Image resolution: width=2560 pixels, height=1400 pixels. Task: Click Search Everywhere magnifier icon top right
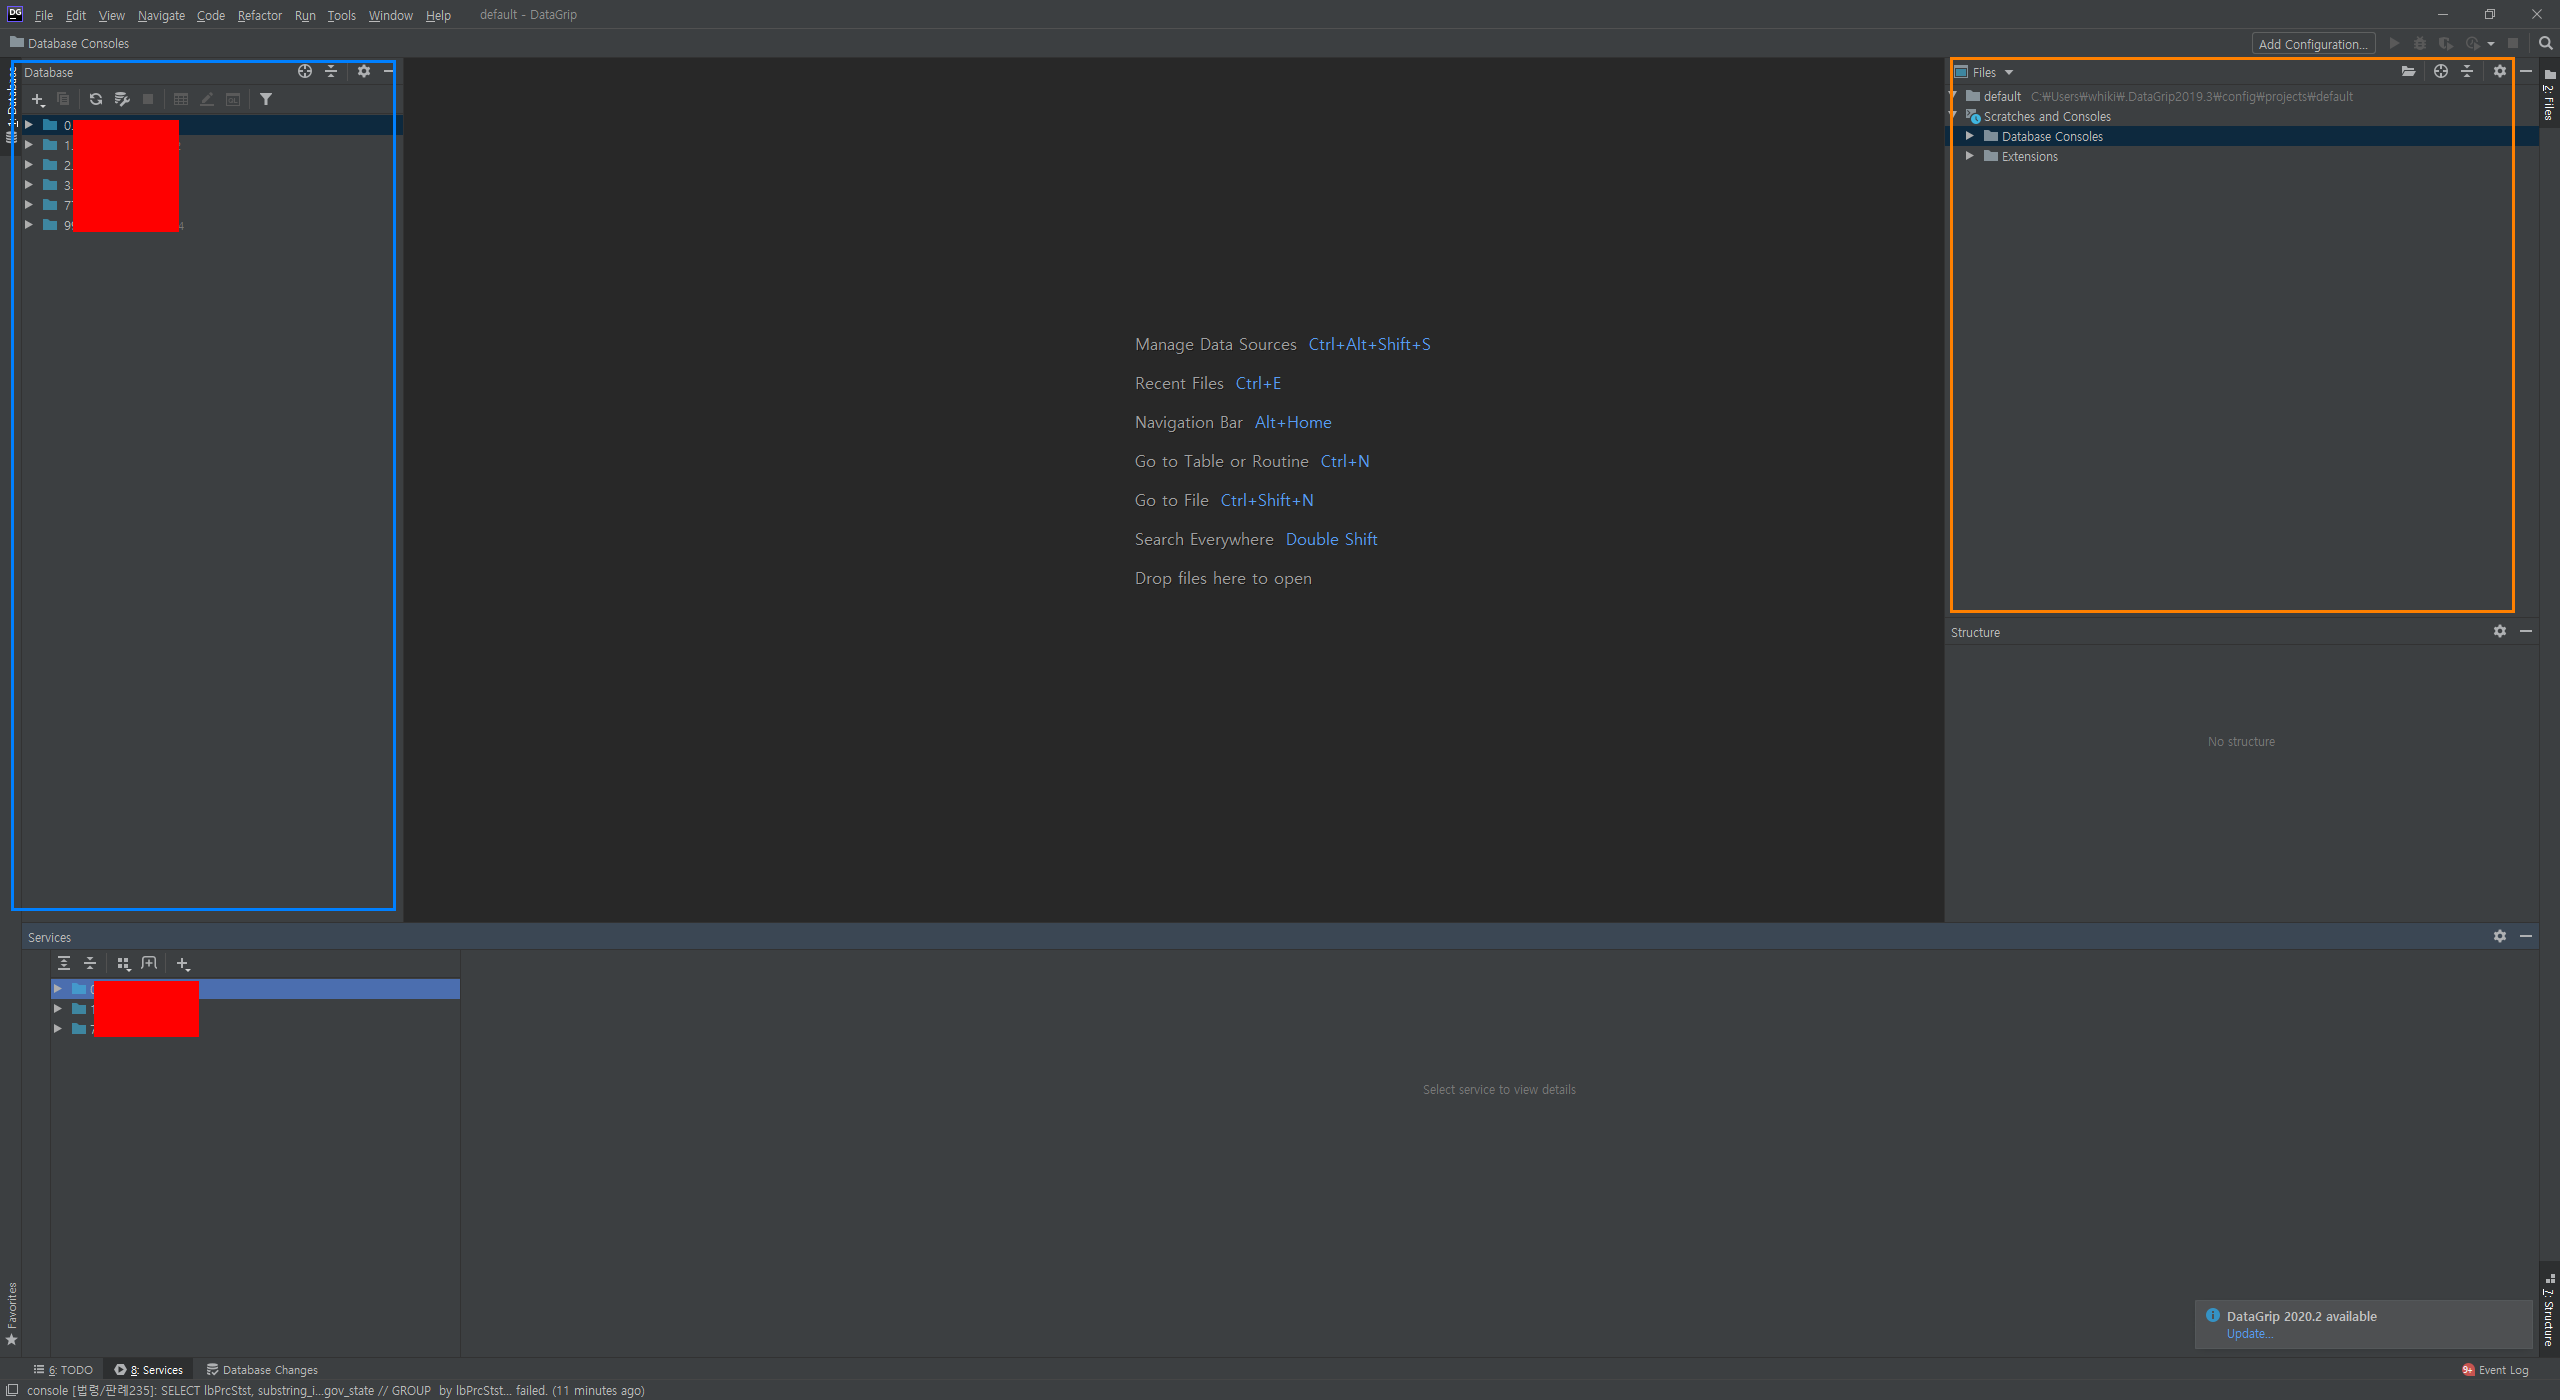click(x=2545, y=43)
